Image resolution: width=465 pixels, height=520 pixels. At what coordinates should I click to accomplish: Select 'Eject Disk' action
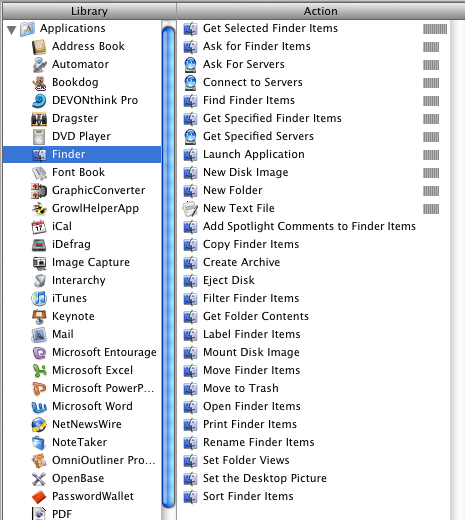tap(229, 280)
